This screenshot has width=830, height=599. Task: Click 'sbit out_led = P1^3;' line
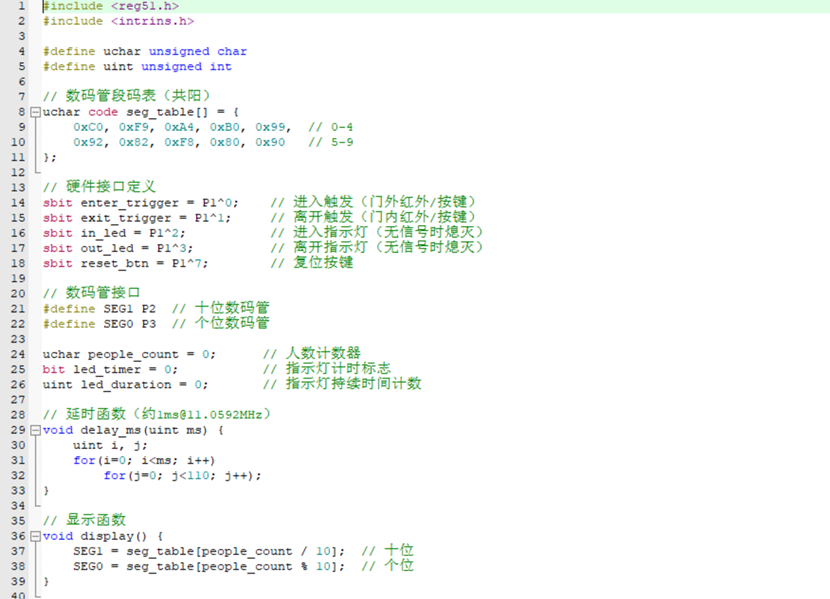(118, 248)
